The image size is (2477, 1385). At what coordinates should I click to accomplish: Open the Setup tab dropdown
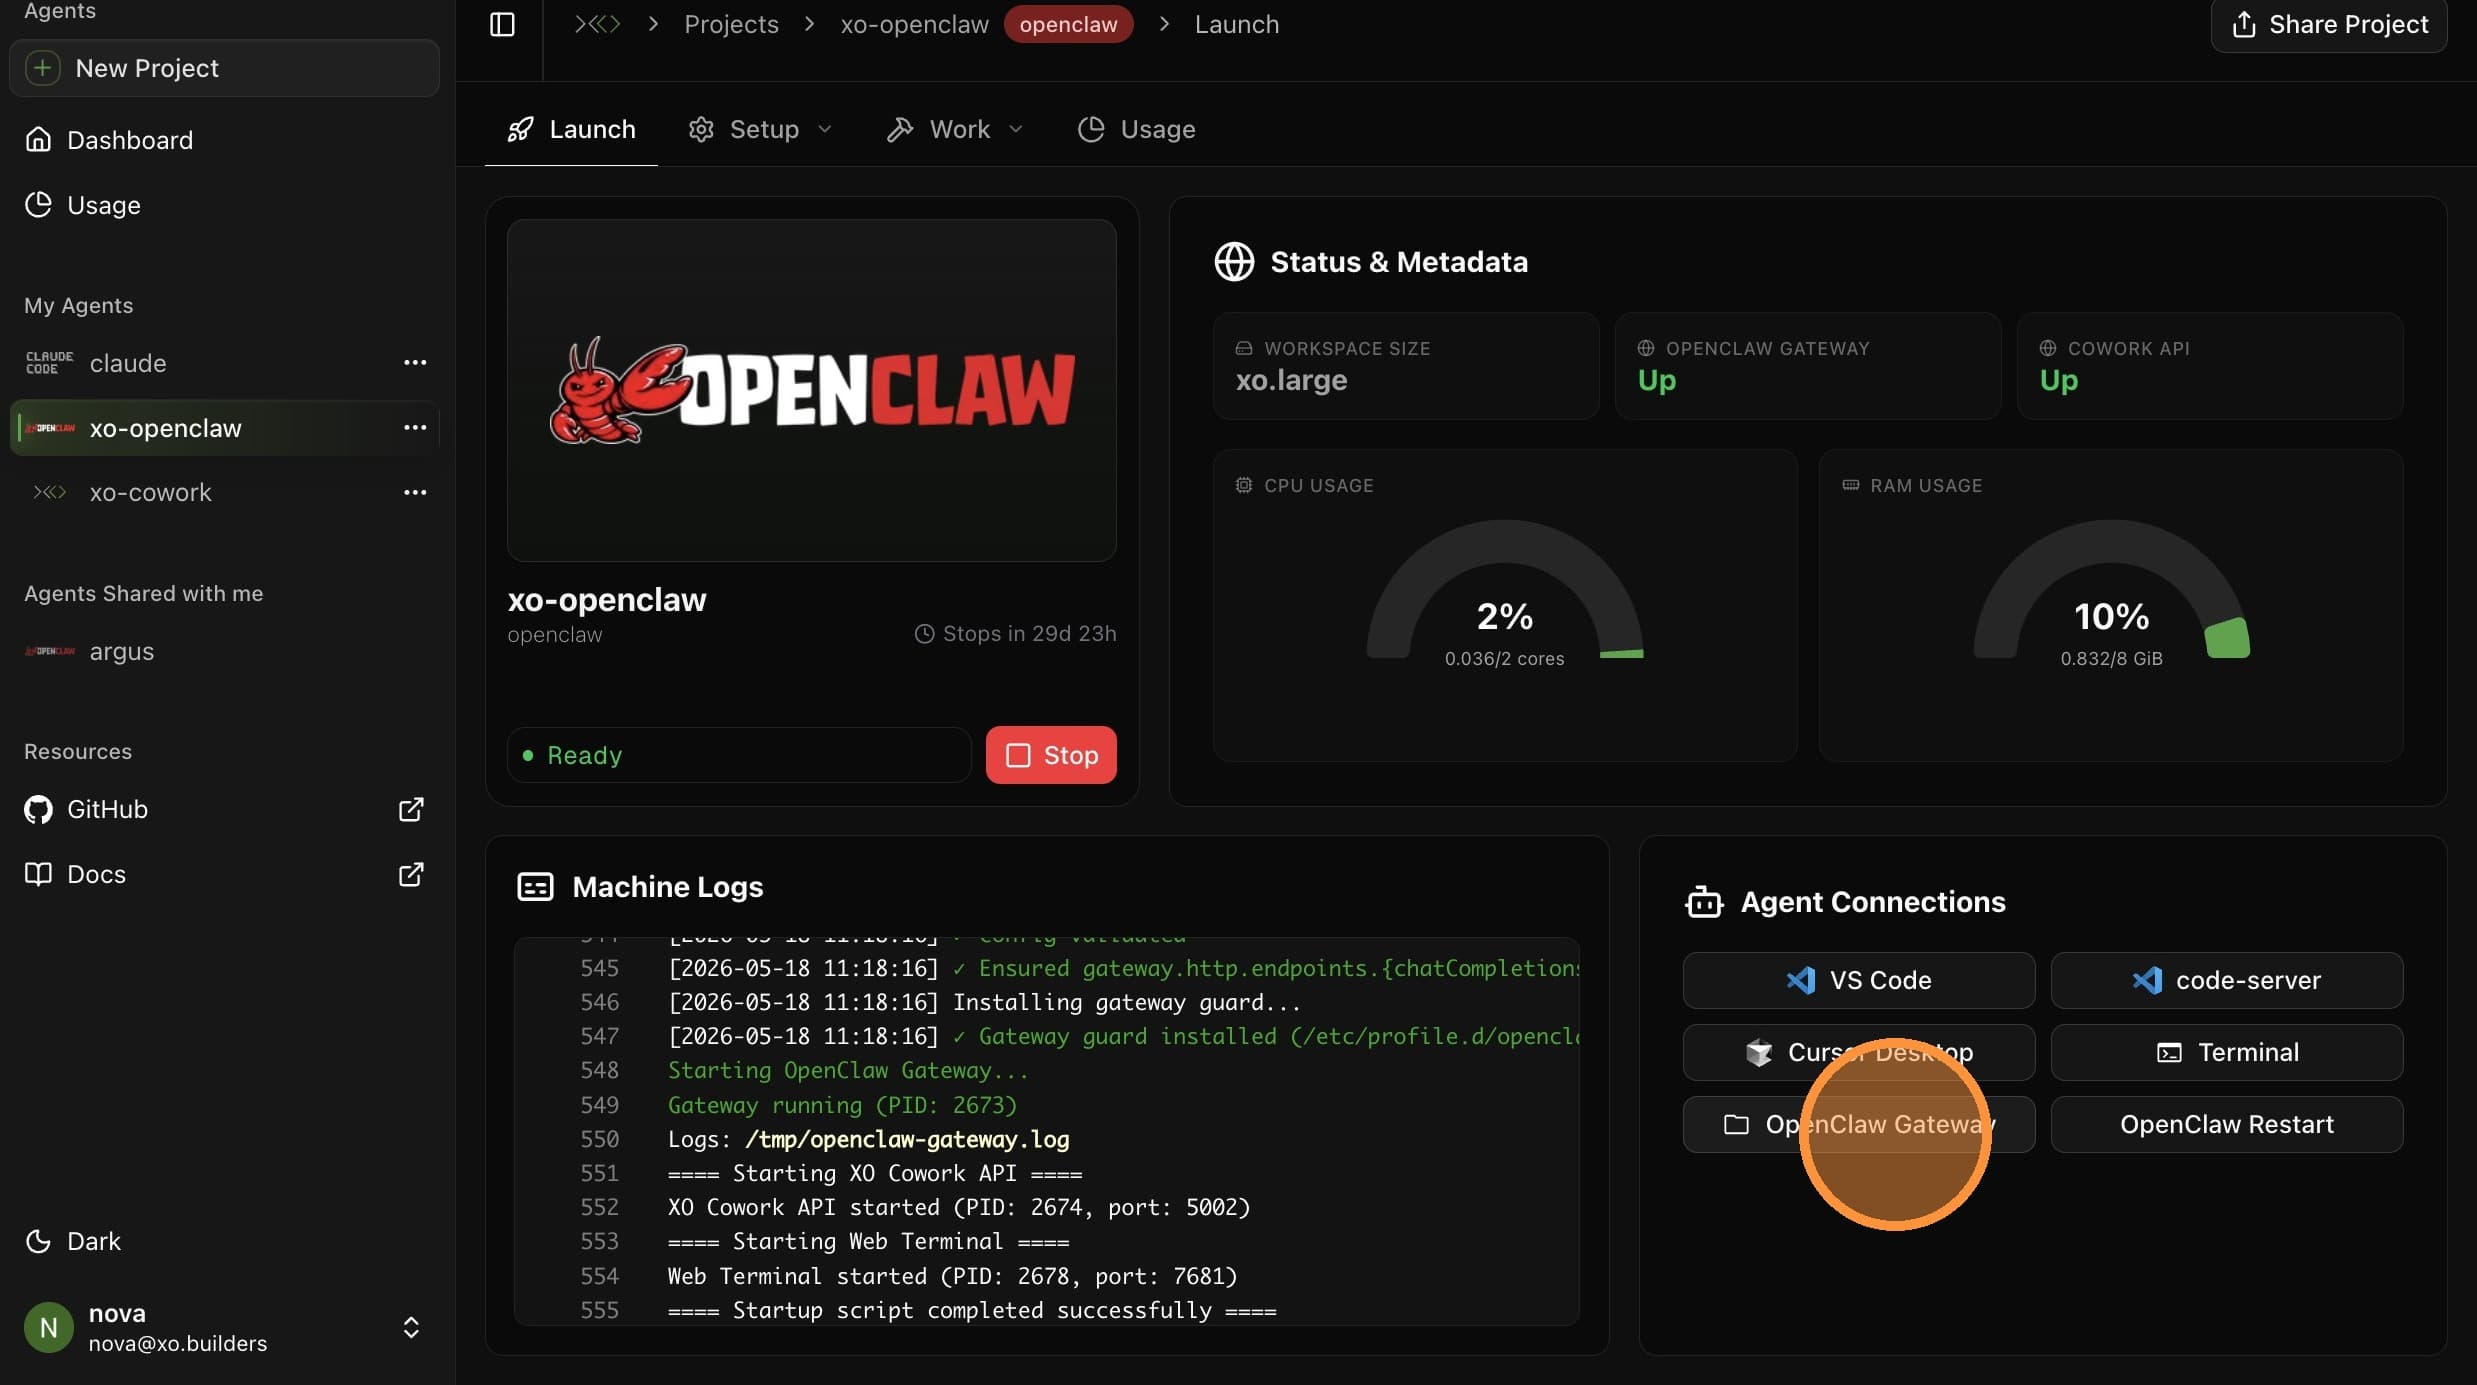(x=761, y=129)
